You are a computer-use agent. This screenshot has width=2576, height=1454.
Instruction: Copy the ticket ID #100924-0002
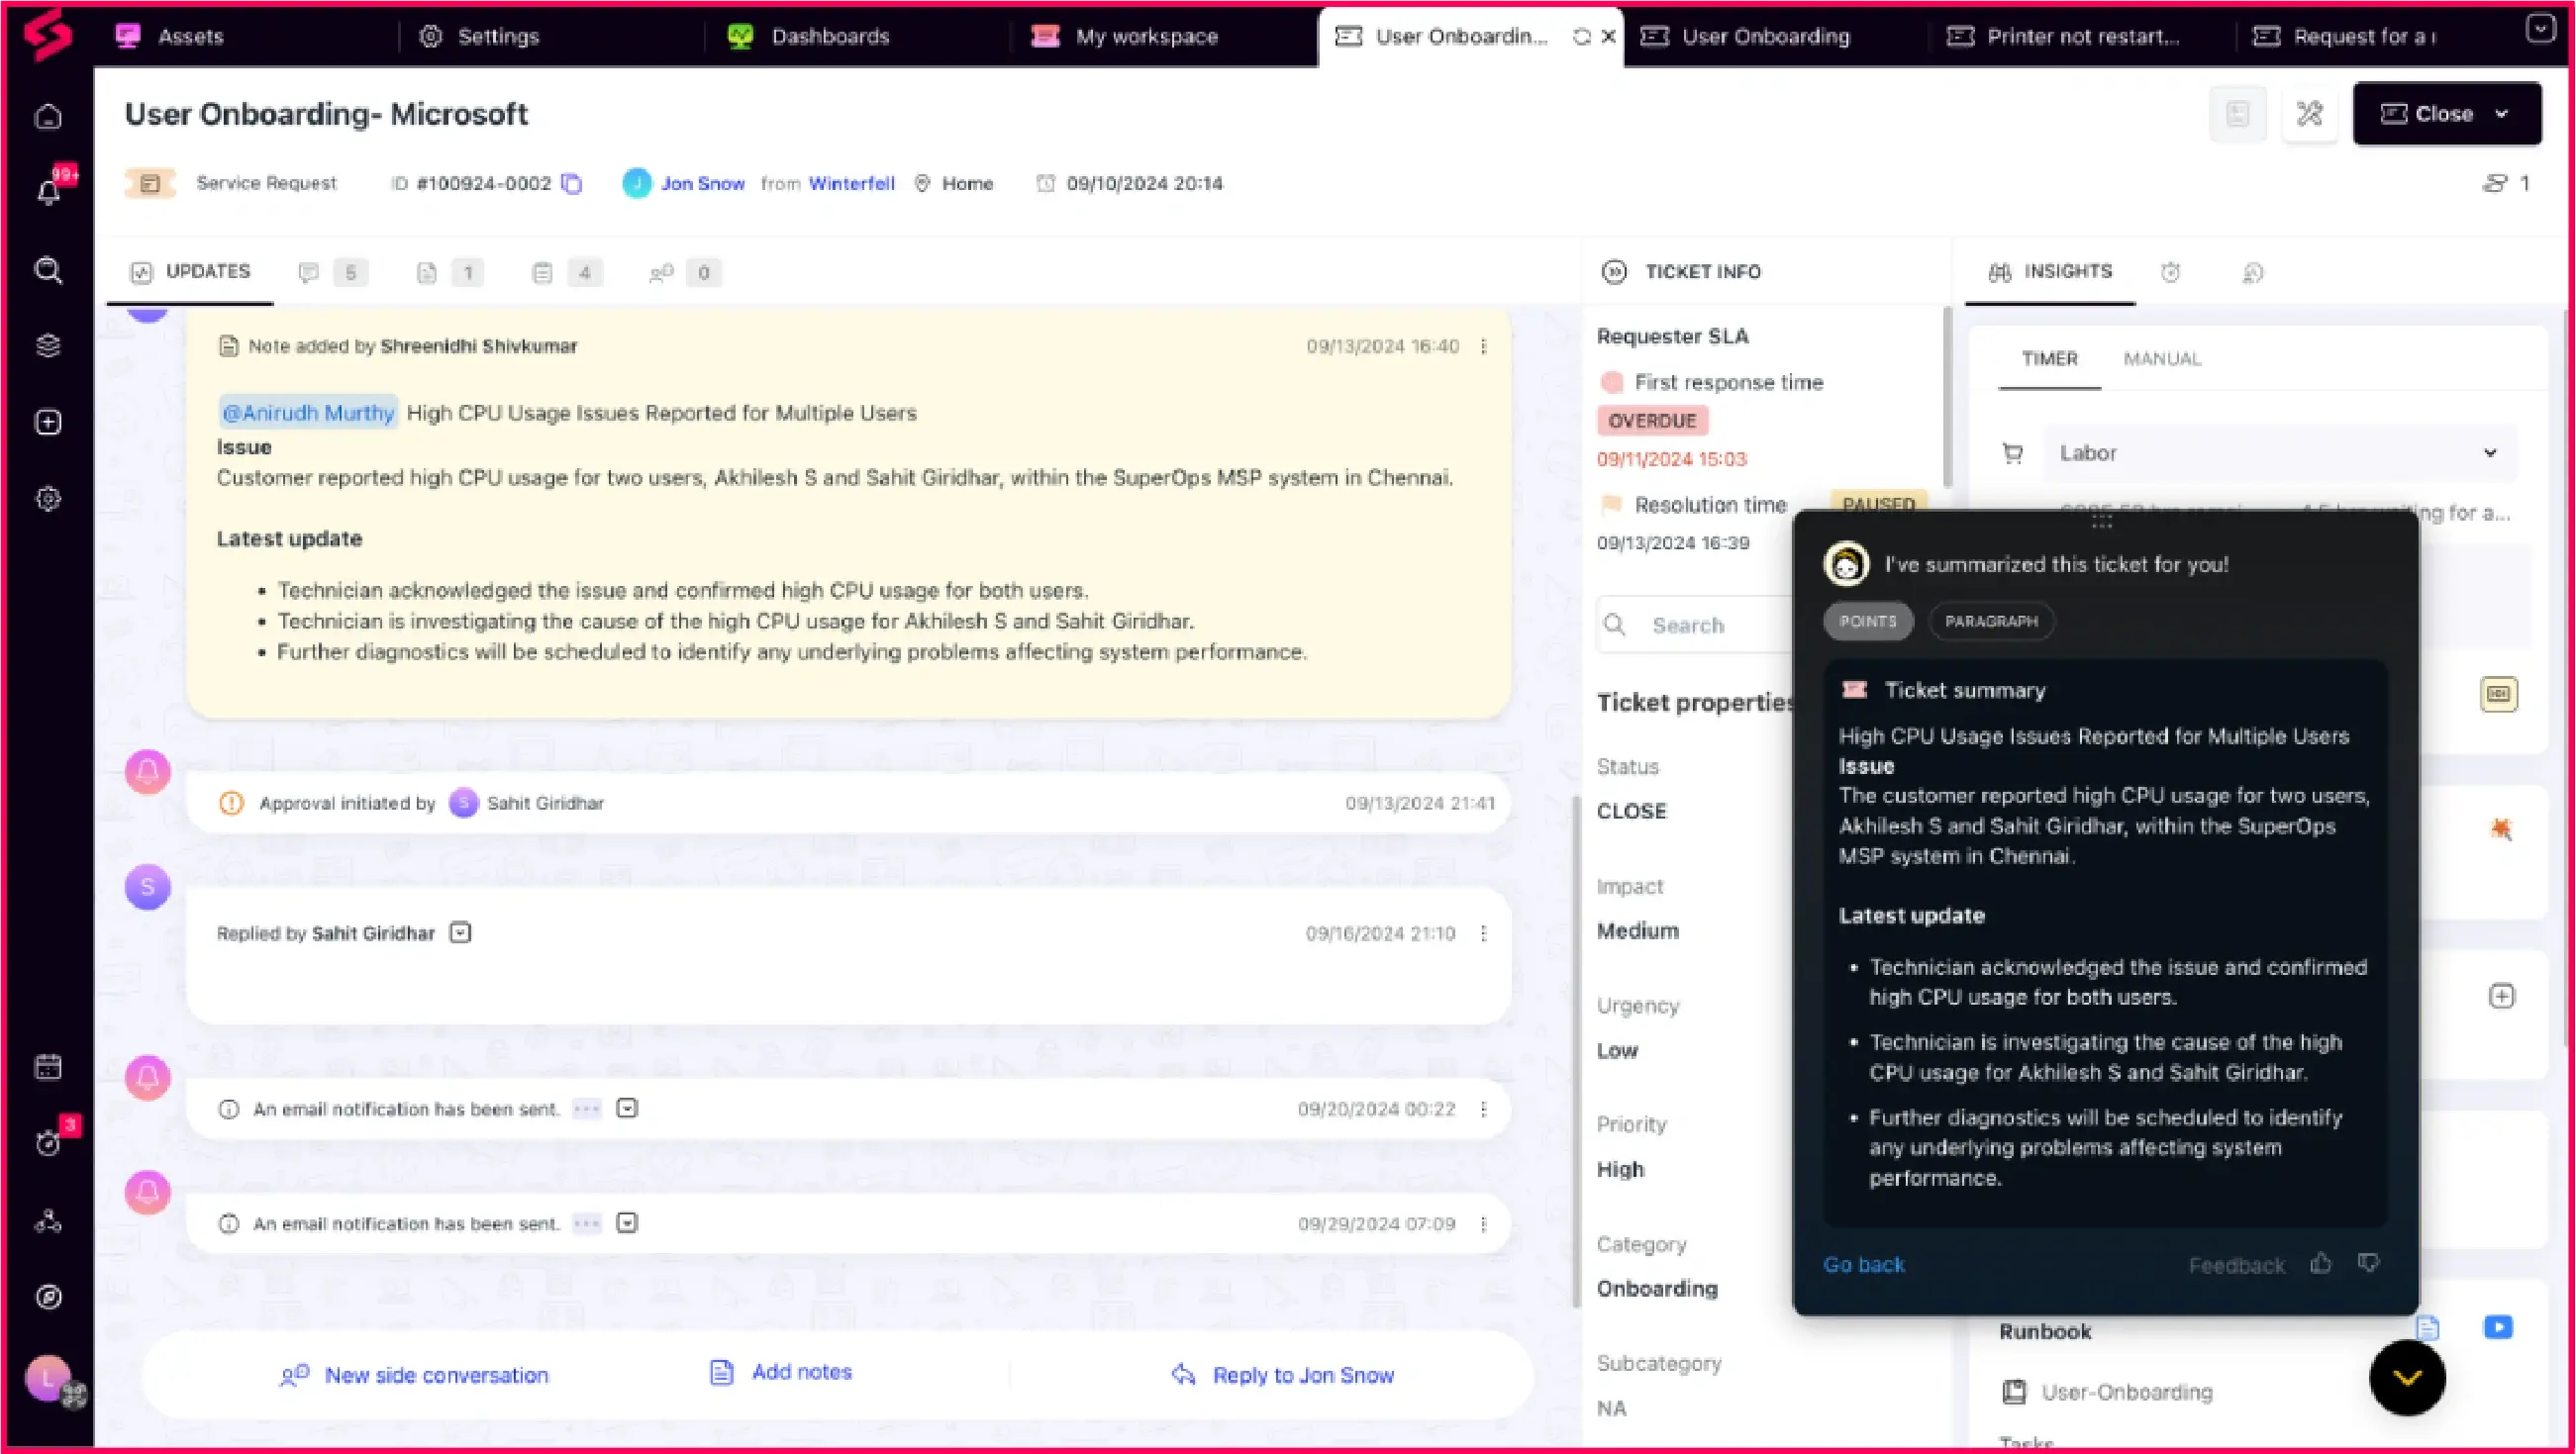(x=572, y=184)
